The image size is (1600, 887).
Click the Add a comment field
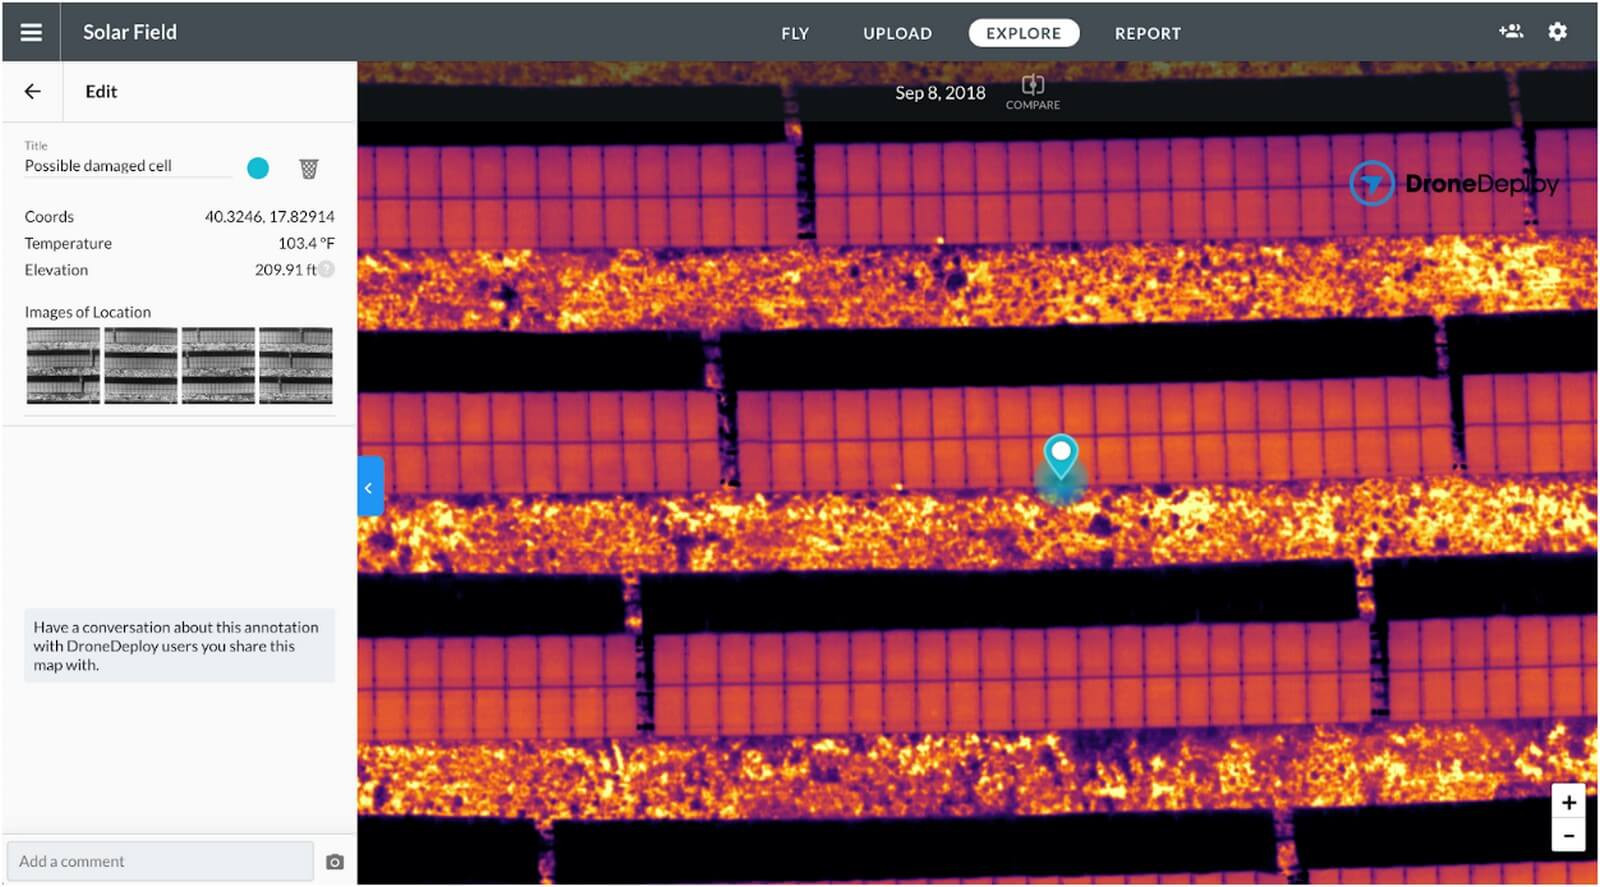[160, 861]
